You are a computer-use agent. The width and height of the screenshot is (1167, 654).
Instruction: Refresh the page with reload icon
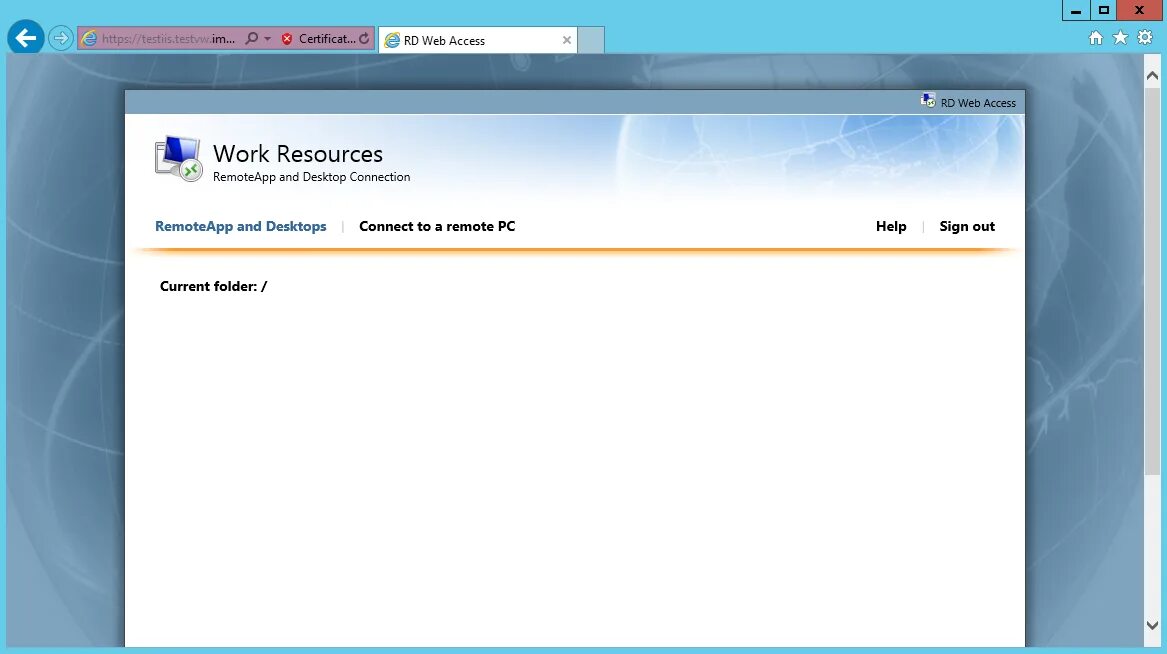click(364, 39)
